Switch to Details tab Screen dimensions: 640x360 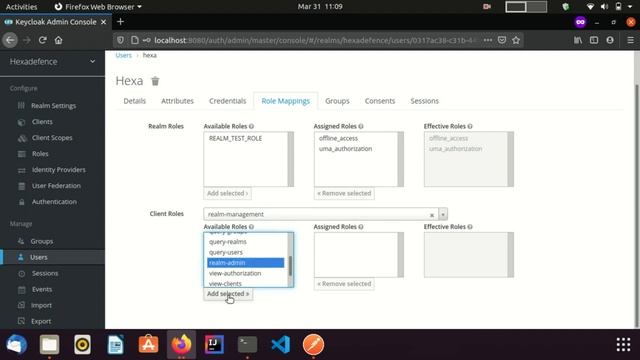click(135, 101)
